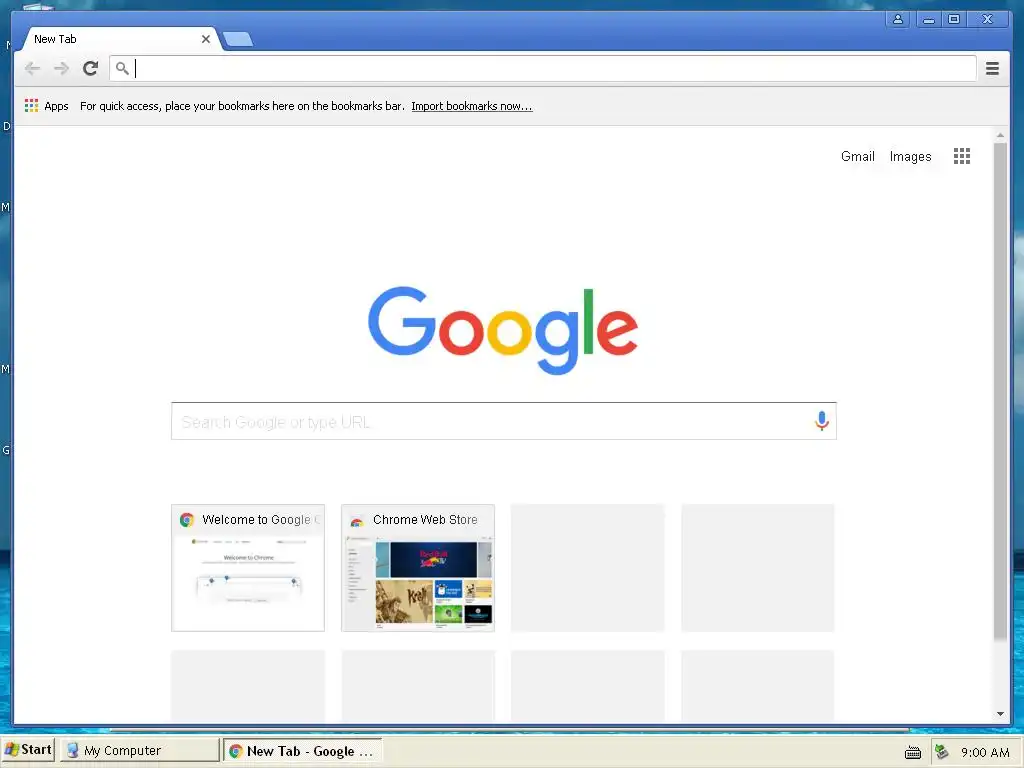The width and height of the screenshot is (1024, 768).
Task: Click the search magnifier in address bar
Action: 122,68
